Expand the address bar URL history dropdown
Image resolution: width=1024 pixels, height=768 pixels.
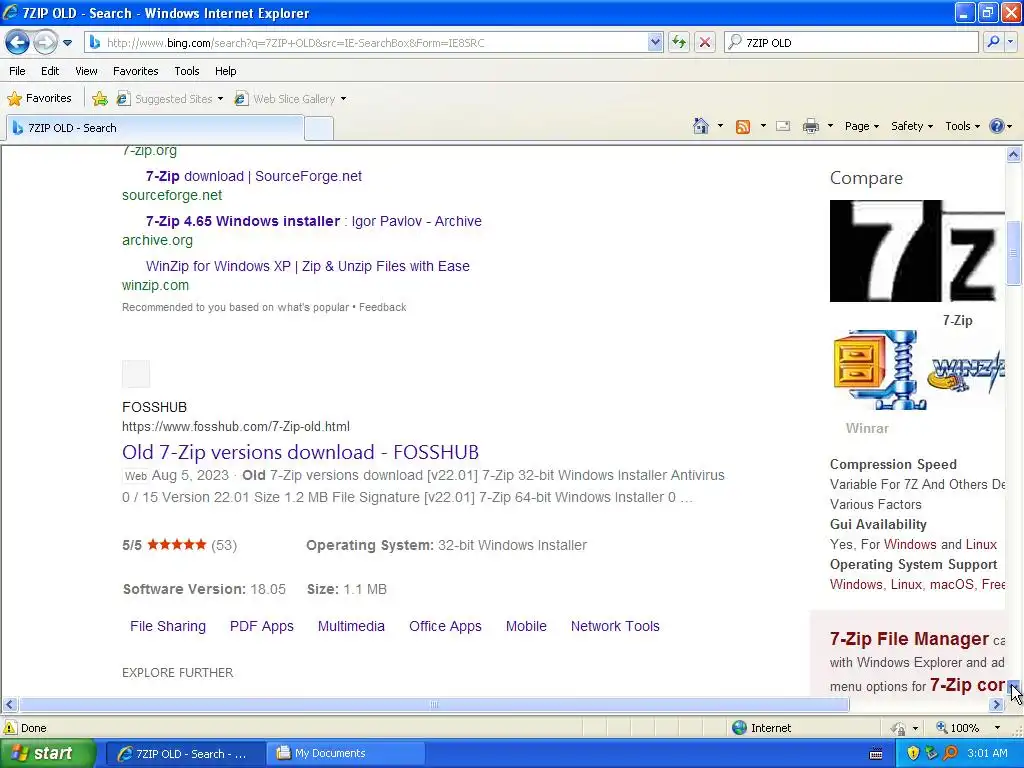(656, 42)
